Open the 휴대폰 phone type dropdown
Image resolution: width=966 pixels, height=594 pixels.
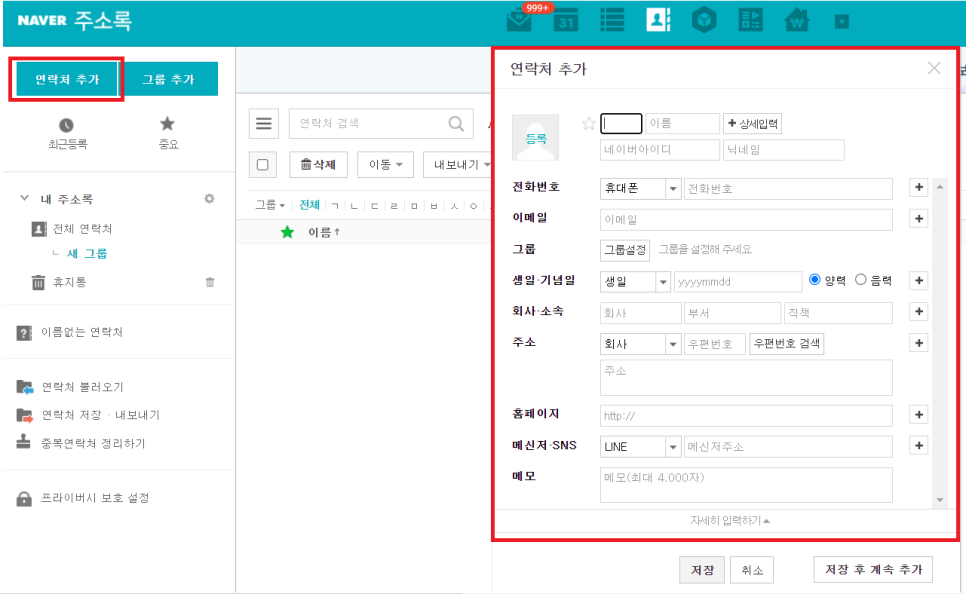click(x=640, y=189)
